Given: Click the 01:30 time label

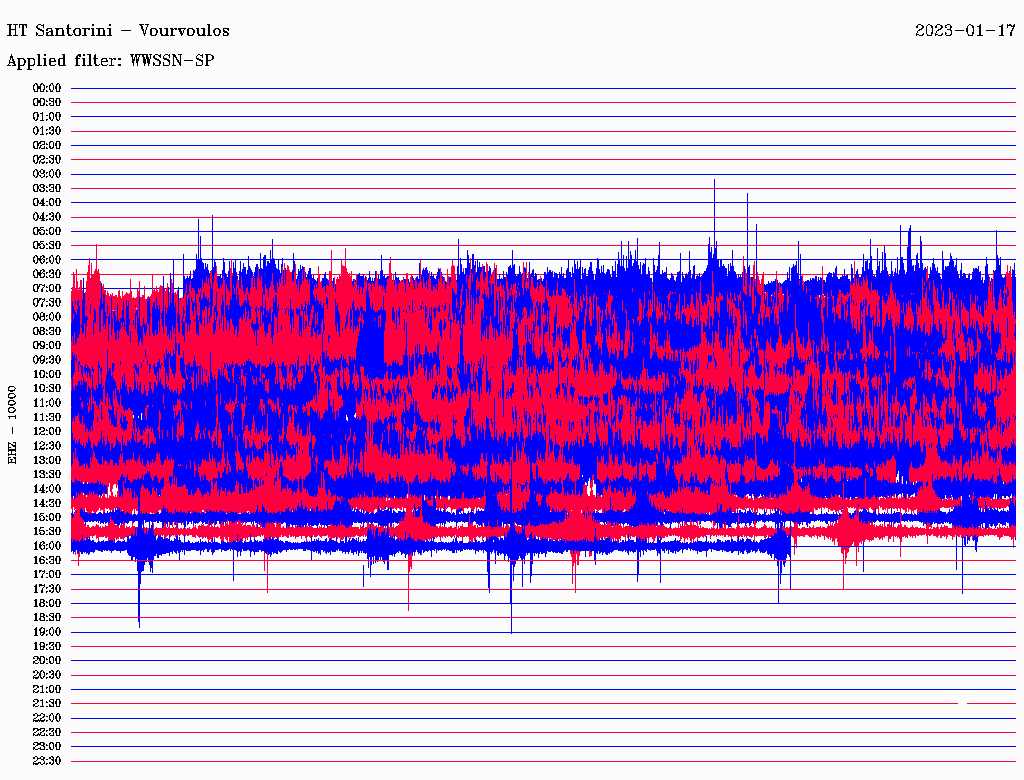Looking at the screenshot, I should (47, 131).
